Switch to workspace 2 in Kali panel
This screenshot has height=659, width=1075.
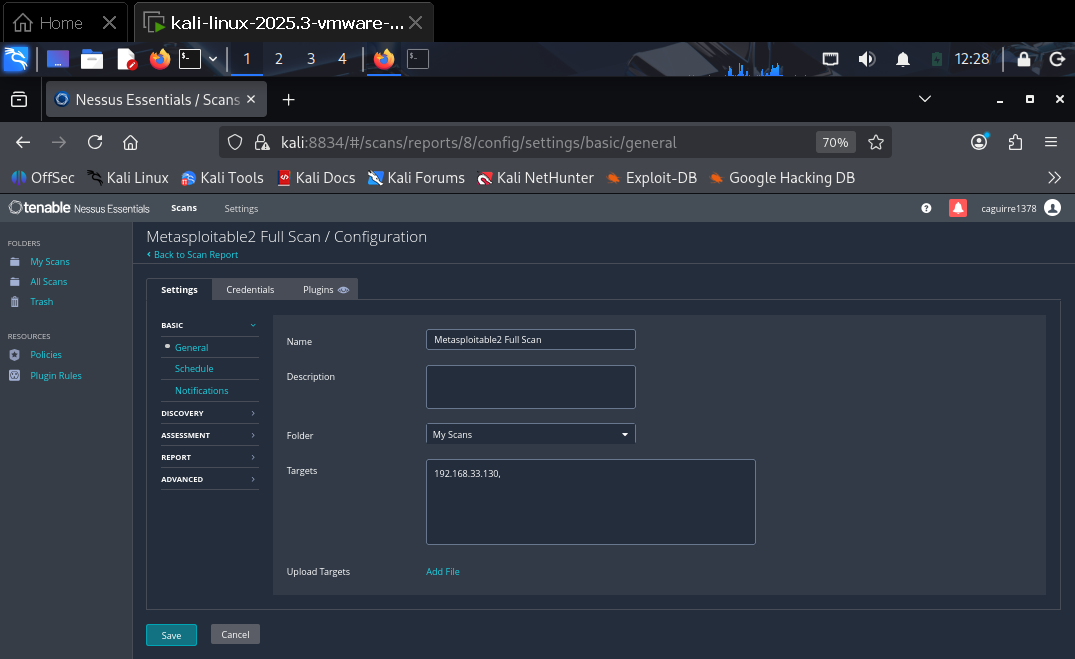(278, 59)
